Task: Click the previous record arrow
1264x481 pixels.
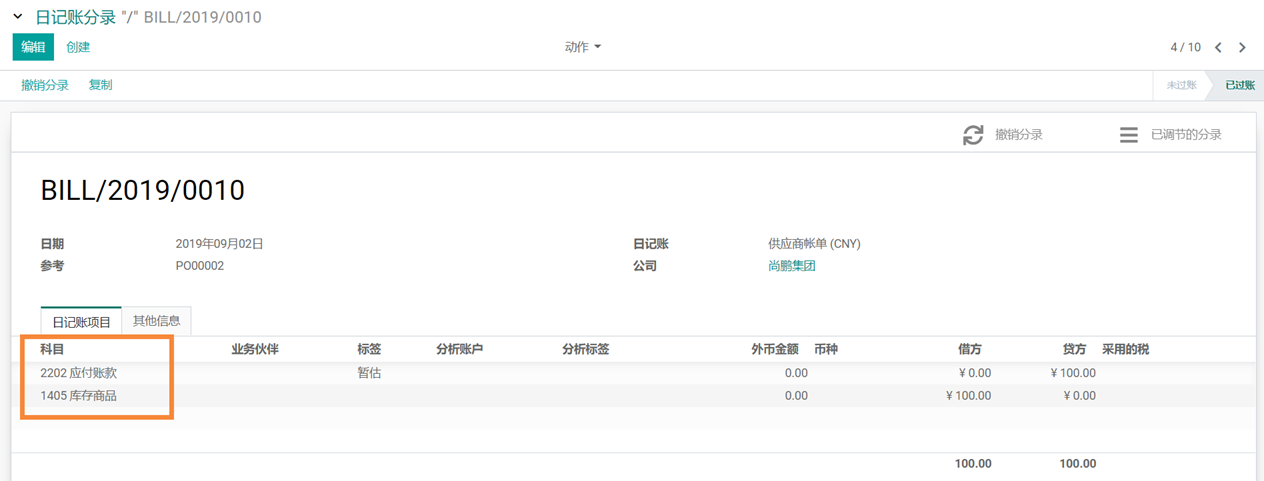Action: tap(1218, 47)
